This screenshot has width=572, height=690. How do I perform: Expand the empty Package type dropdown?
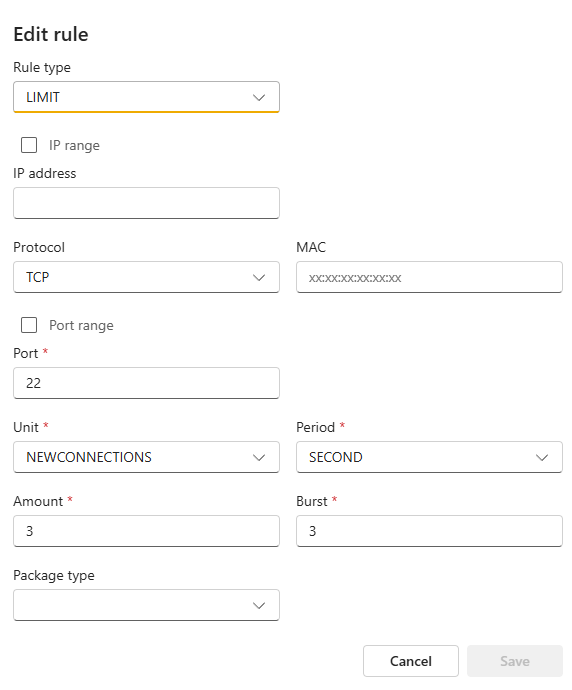146,605
